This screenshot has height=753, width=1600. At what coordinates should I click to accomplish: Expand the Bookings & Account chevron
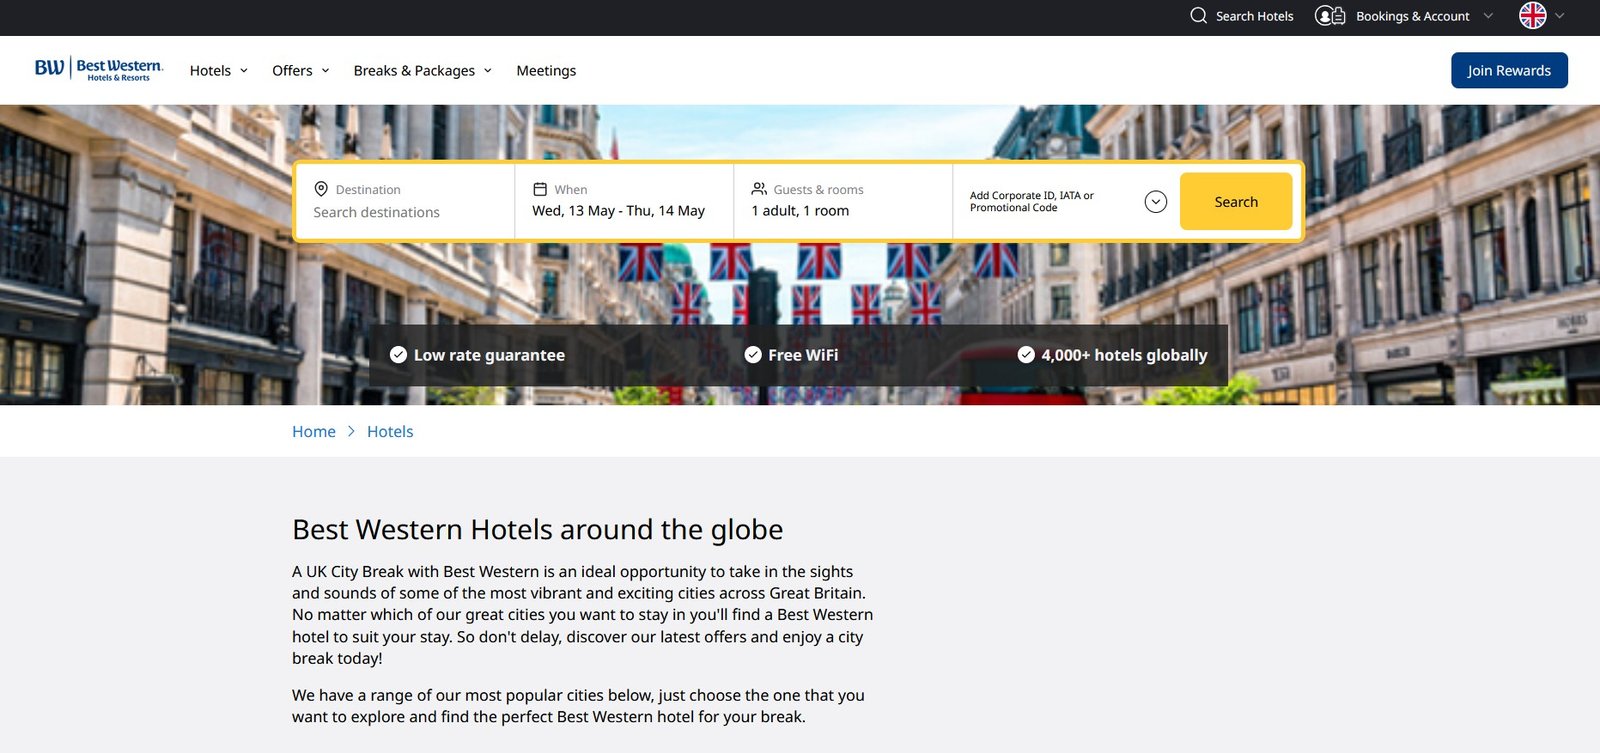tap(1488, 16)
